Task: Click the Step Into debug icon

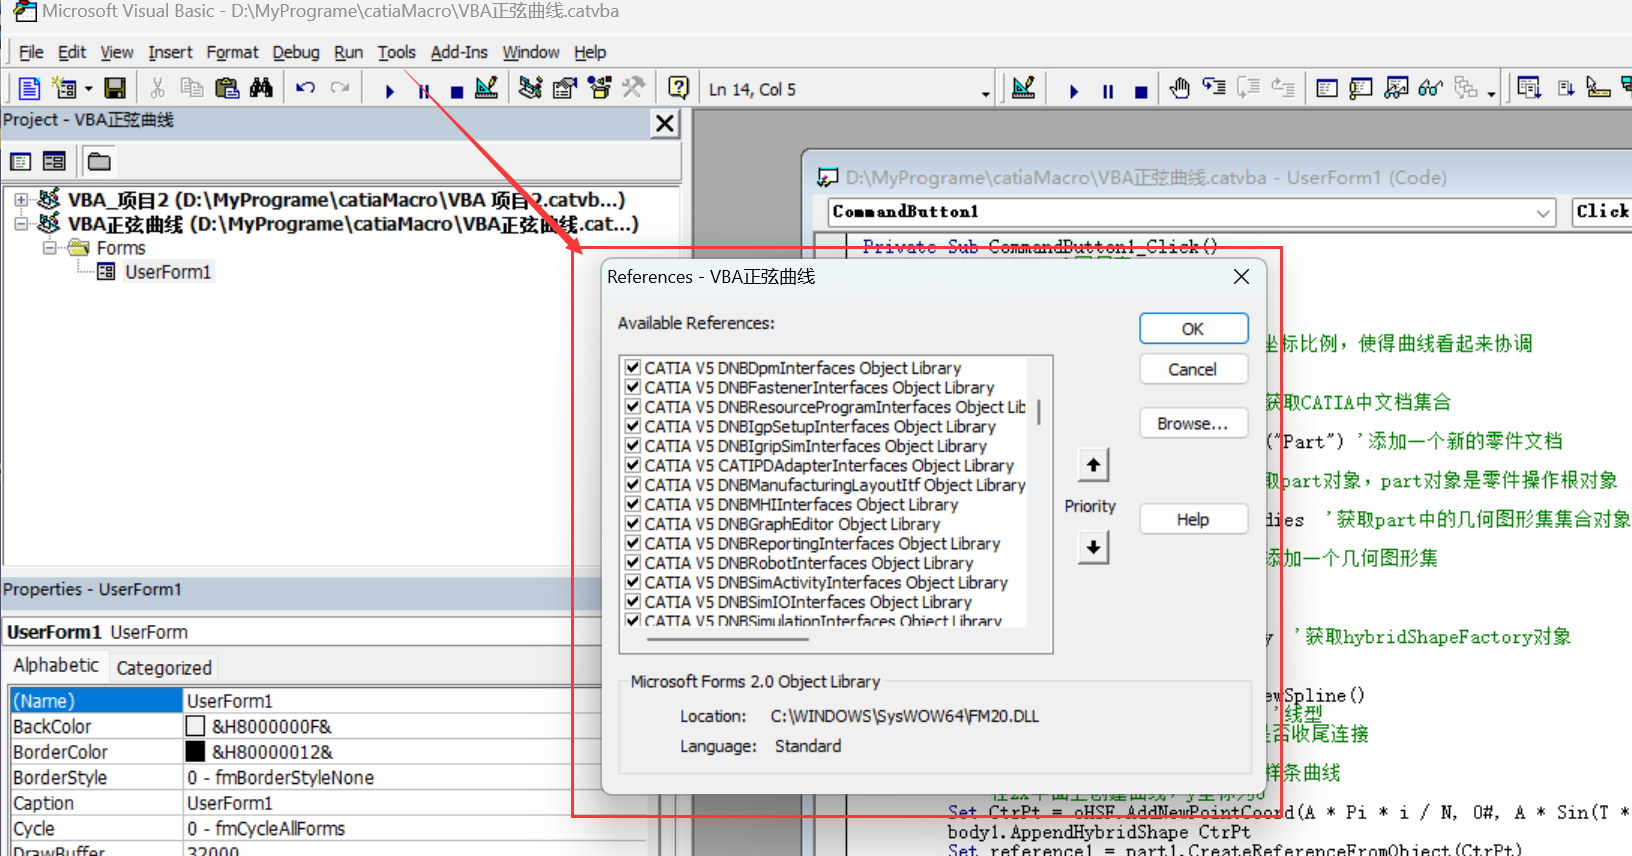Action: (1214, 89)
